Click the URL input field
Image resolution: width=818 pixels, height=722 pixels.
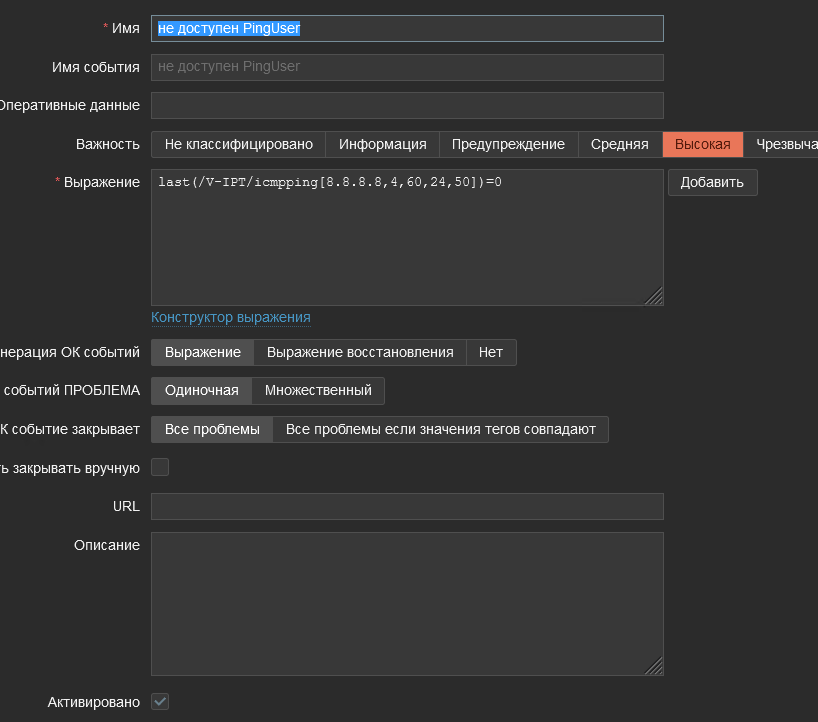[x=407, y=507]
